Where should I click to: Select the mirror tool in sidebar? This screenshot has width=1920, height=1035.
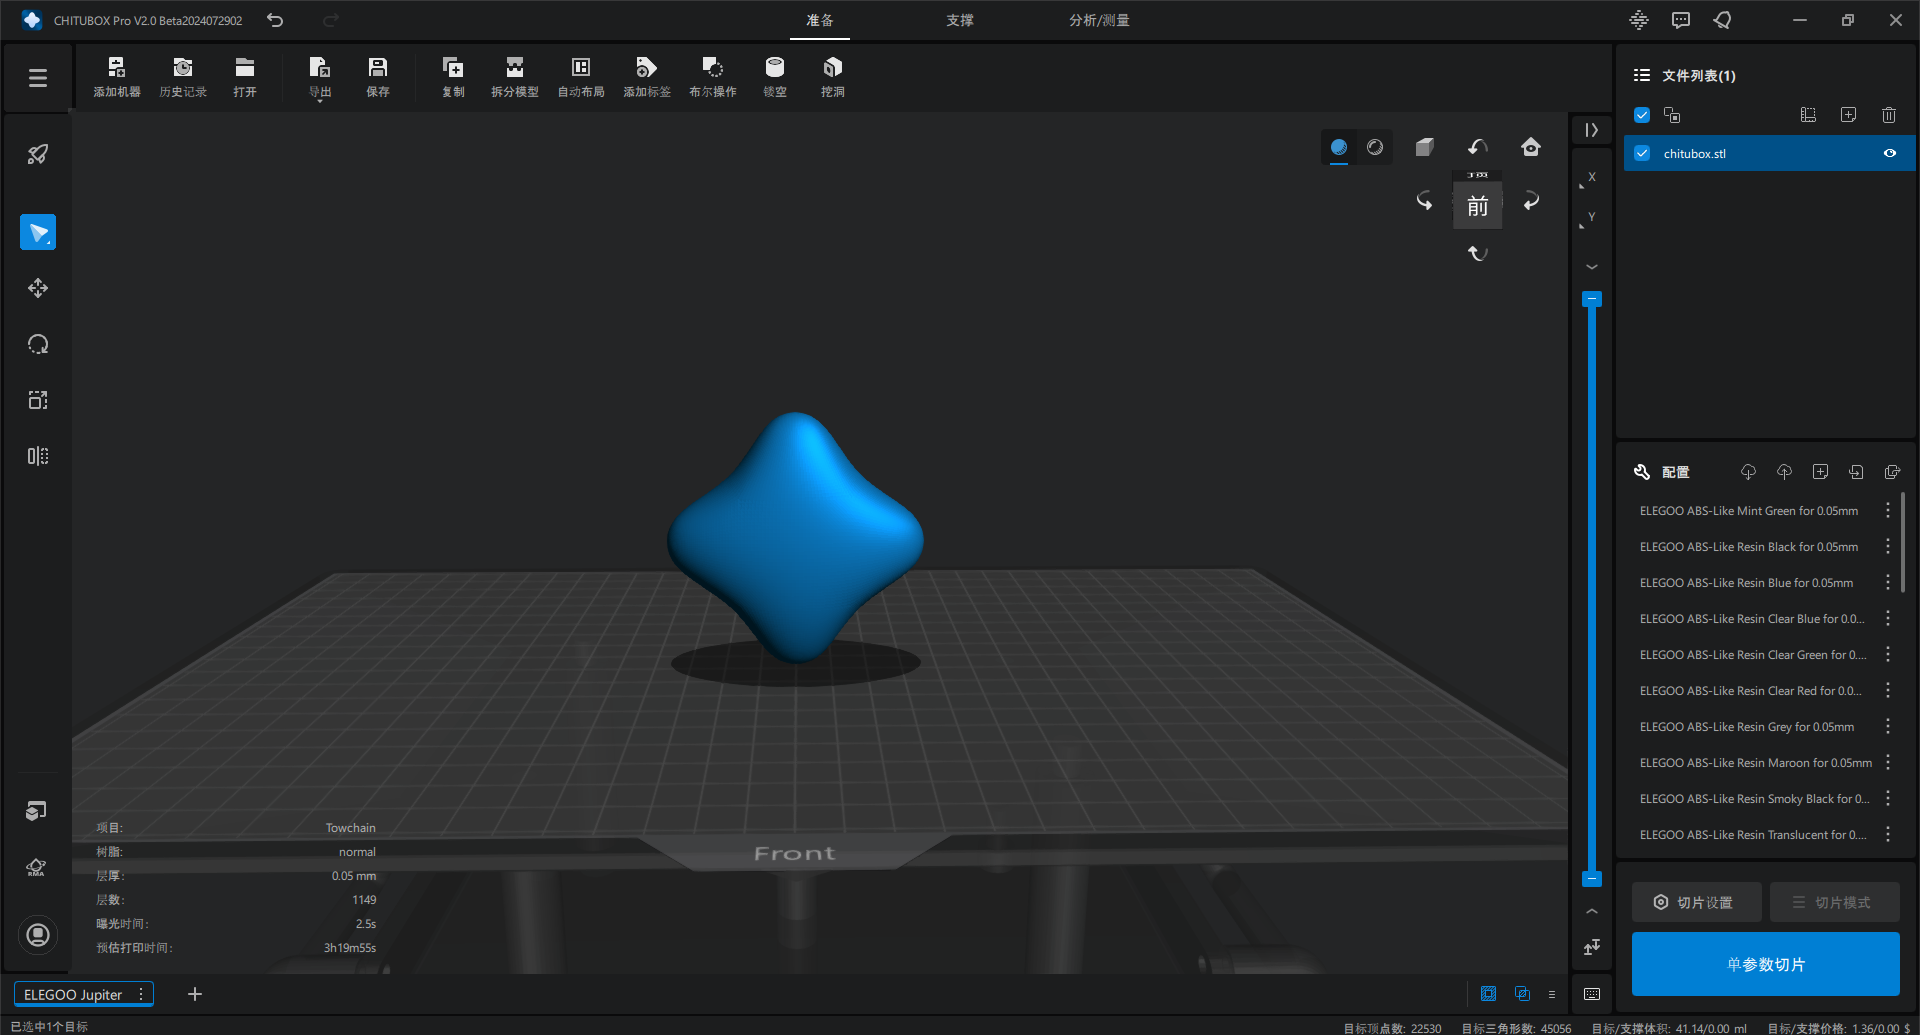tap(38, 456)
